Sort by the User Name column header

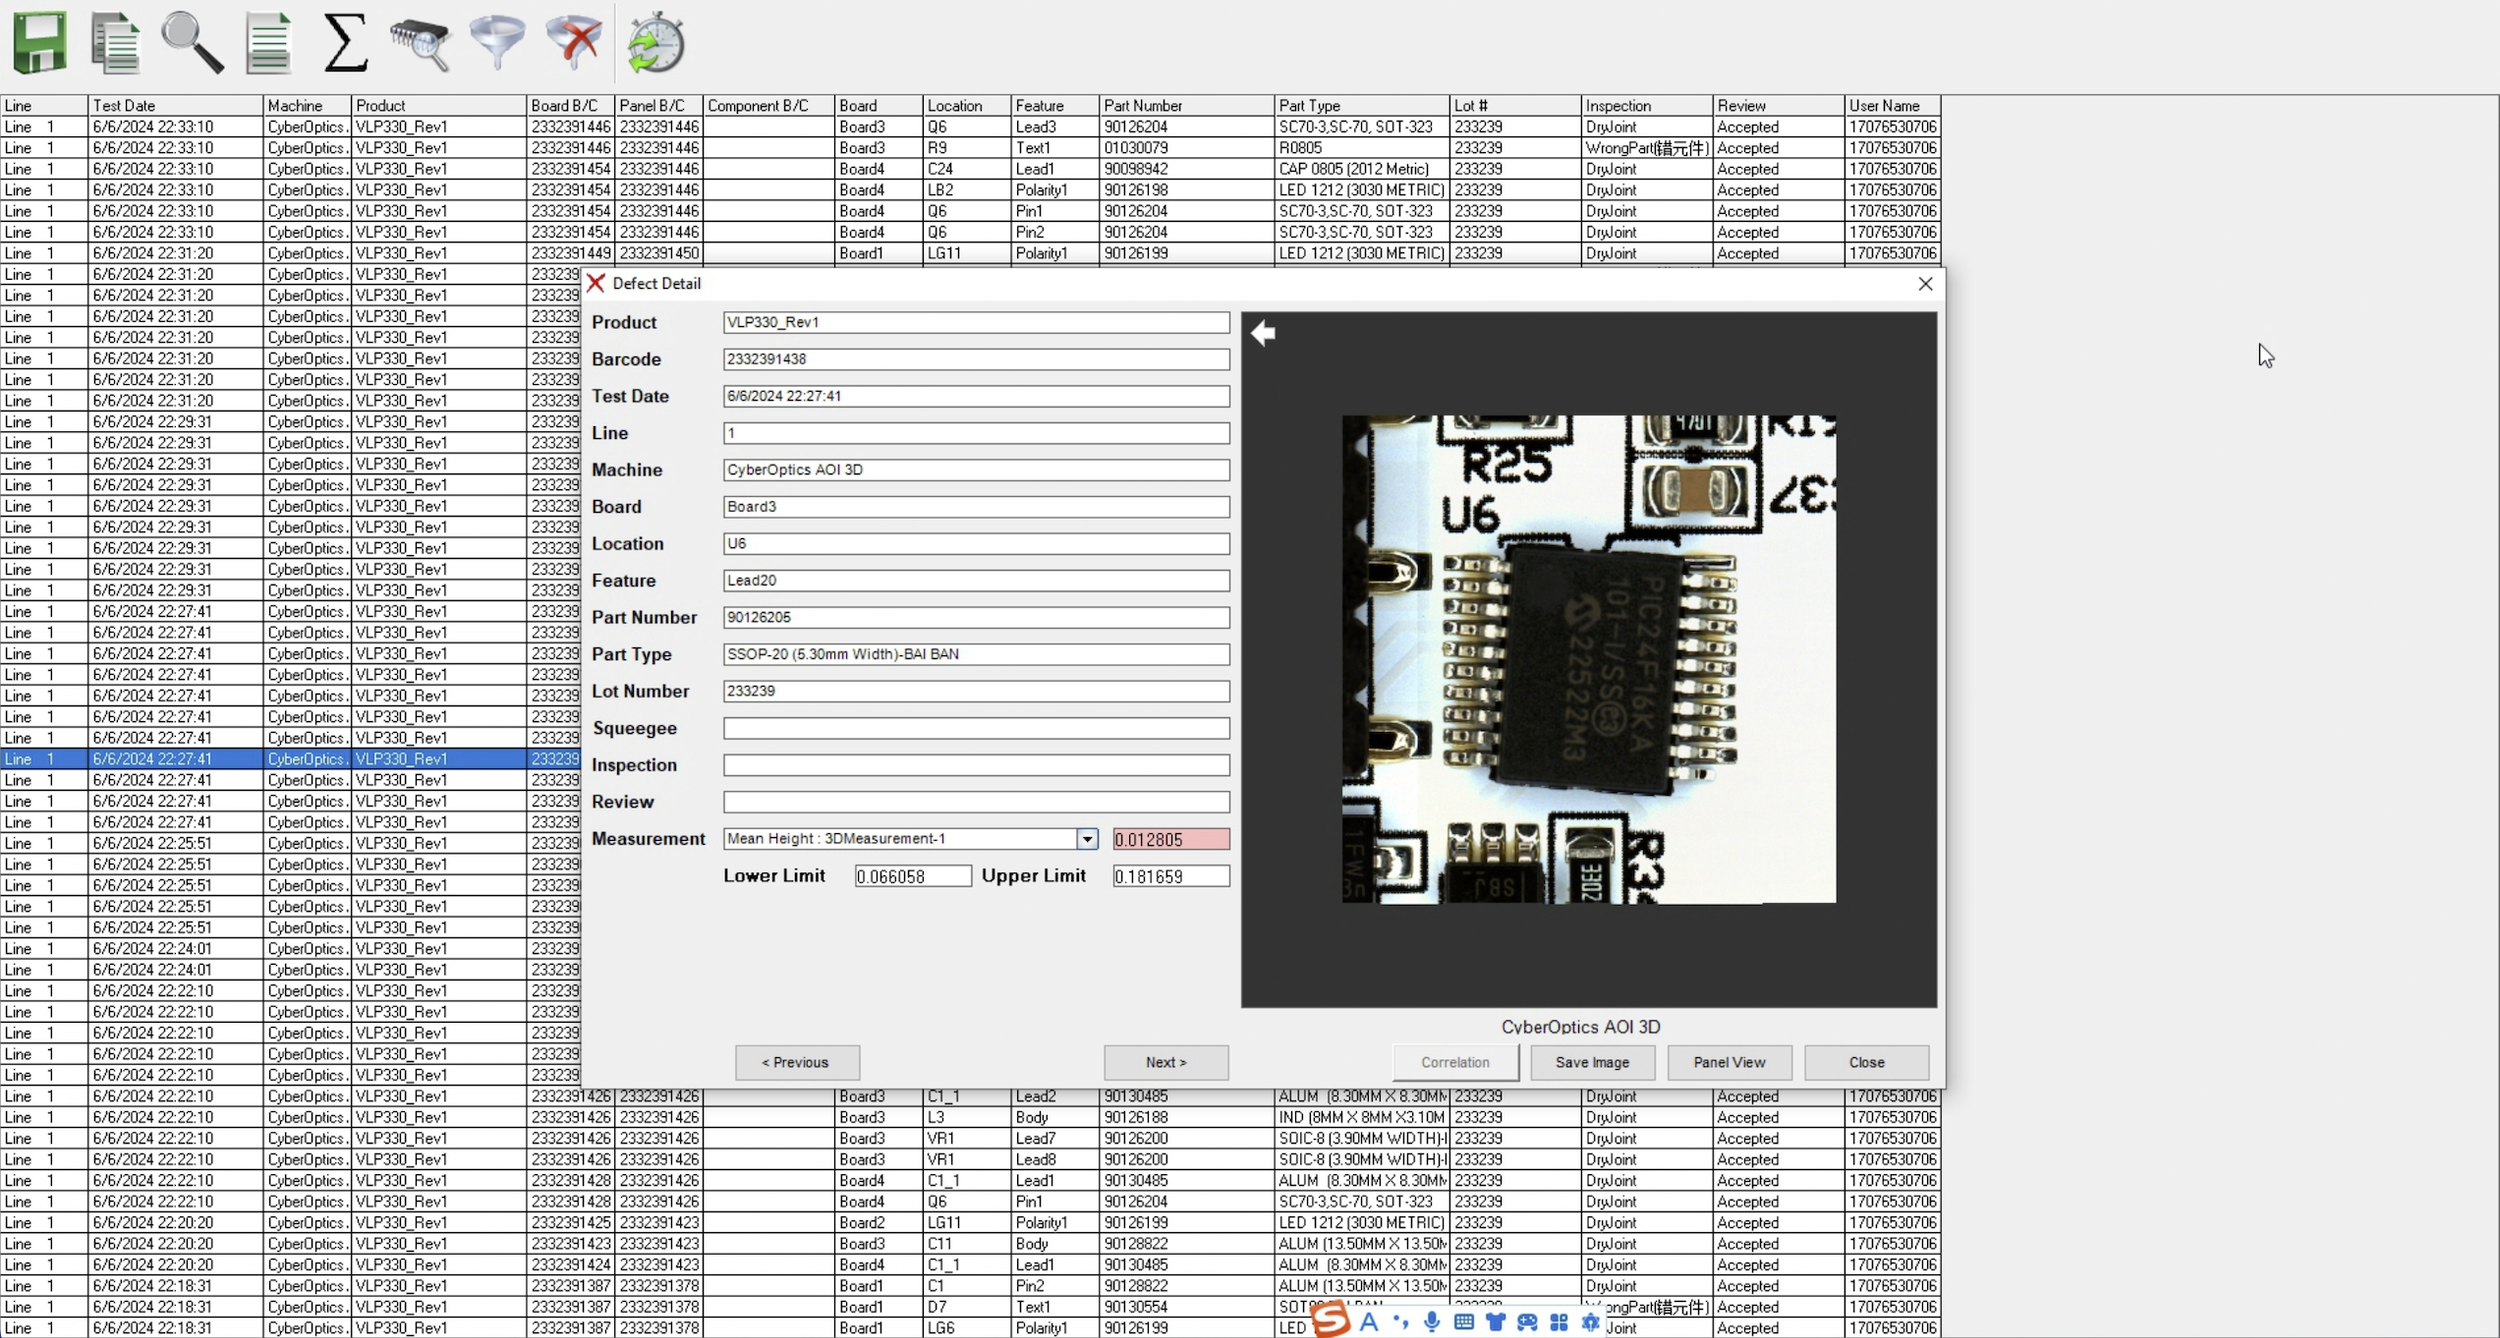click(1893, 105)
